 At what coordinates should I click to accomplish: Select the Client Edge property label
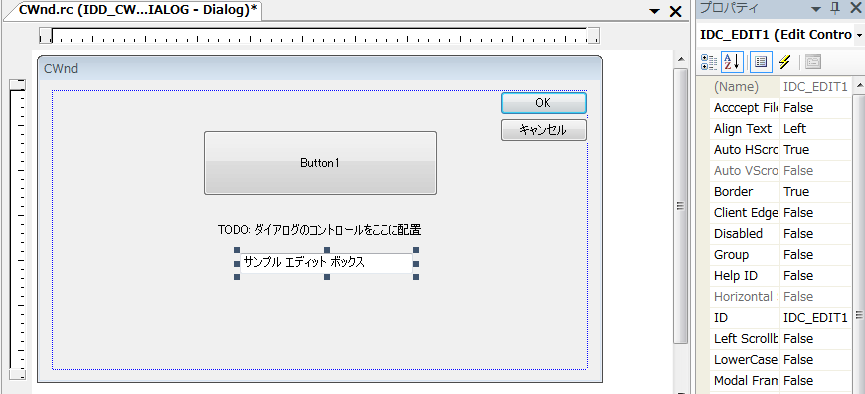[745, 212]
